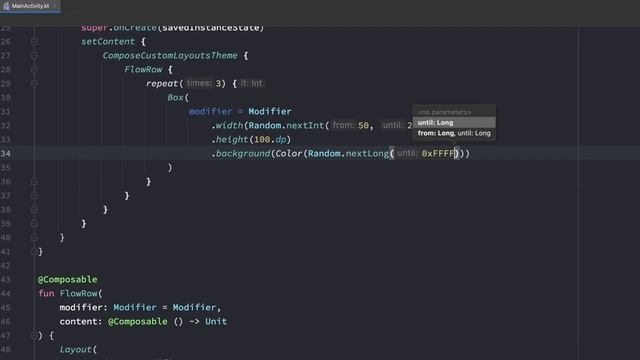Click 'savedInstanceState' argument on line 25
The width and height of the screenshot is (640, 360).
click(211, 28)
